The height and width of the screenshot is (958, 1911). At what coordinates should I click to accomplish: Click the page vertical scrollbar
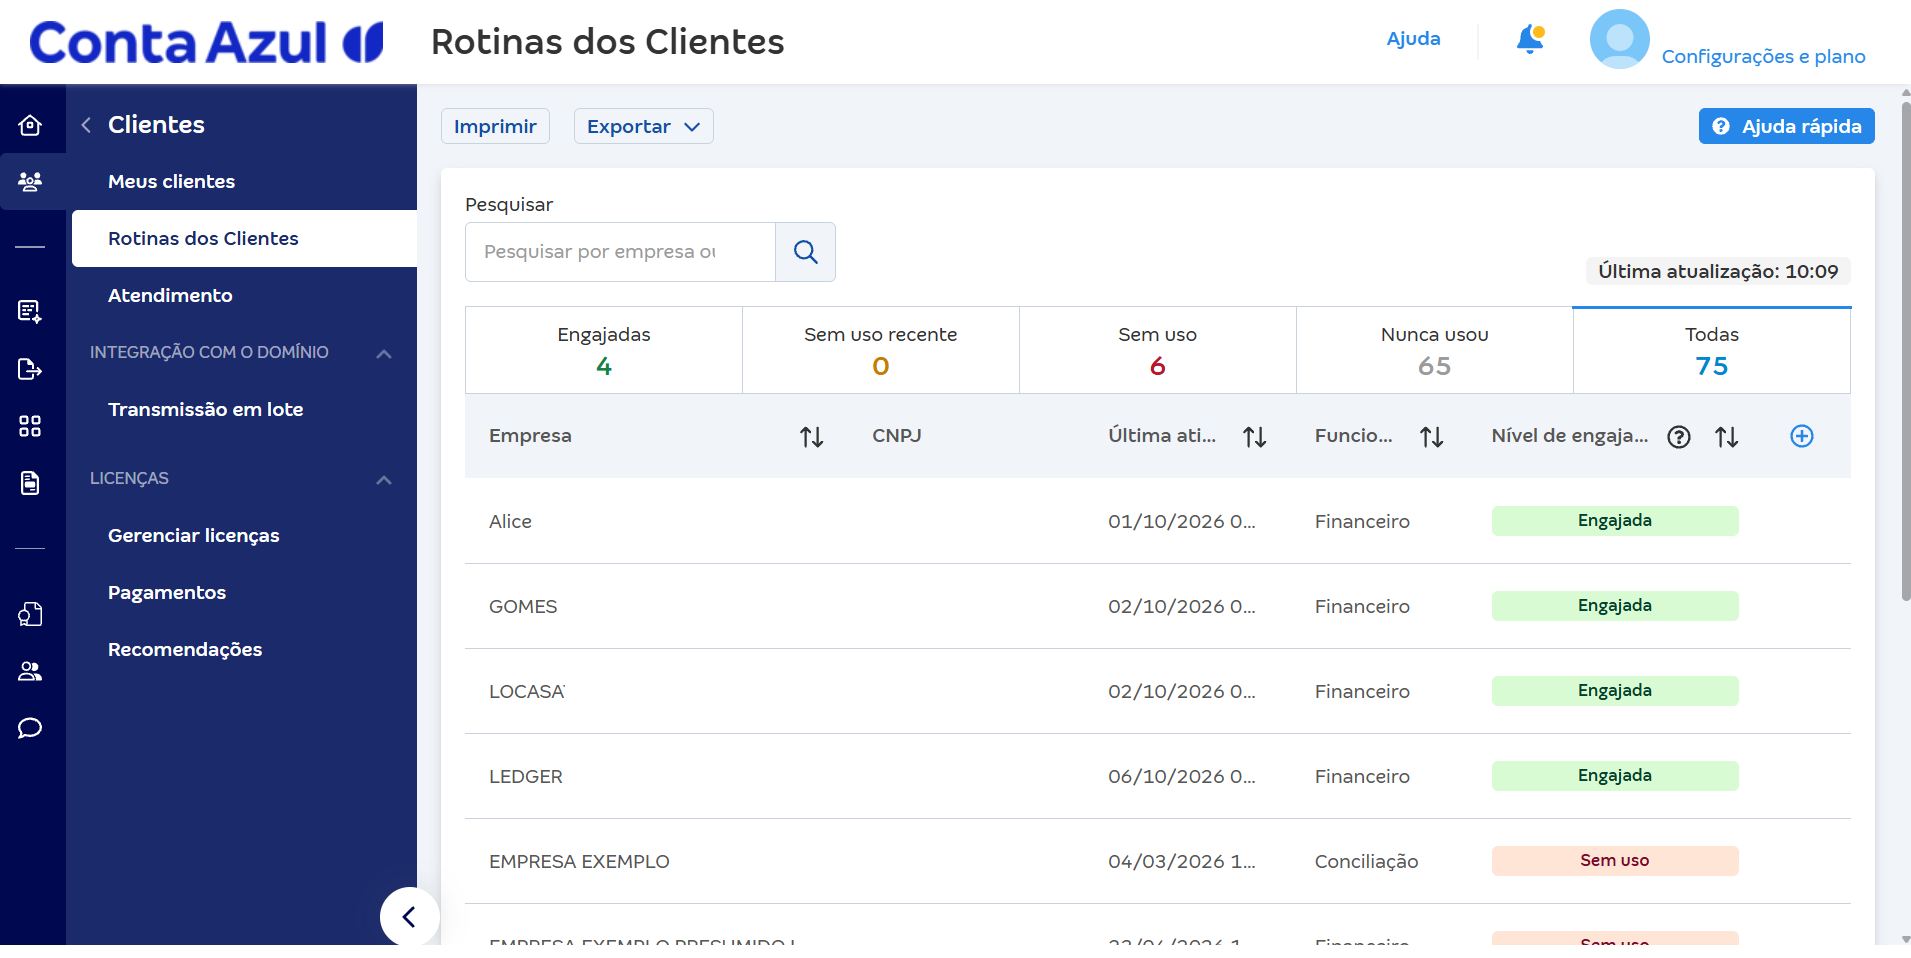(1905, 350)
